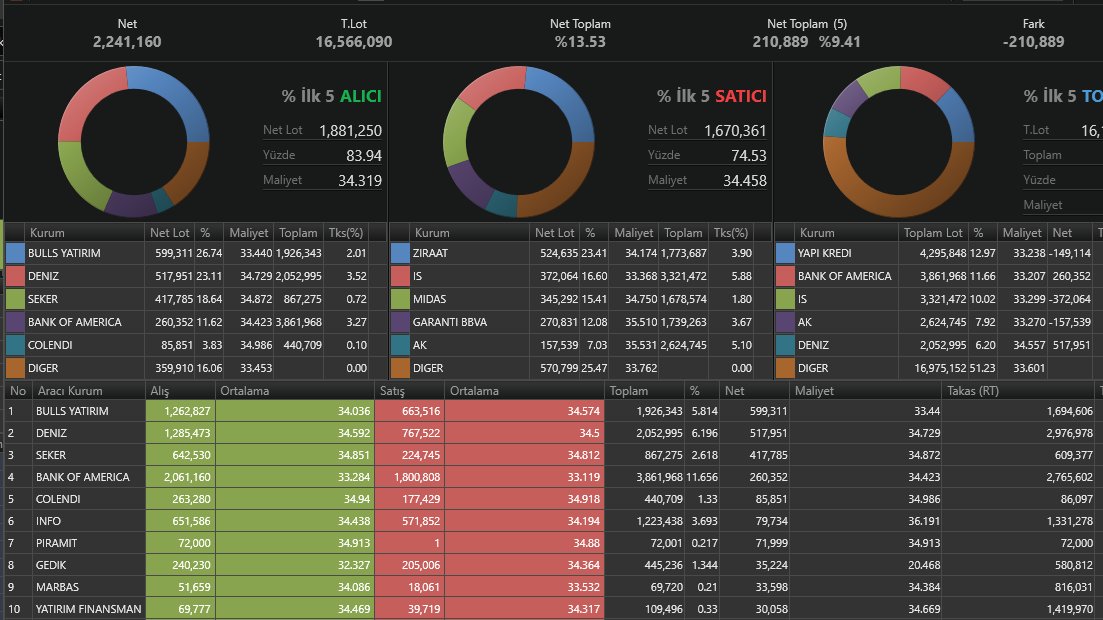Click T.Lot value 16,566,090
The width and height of the screenshot is (1103, 620).
[x=354, y=42]
